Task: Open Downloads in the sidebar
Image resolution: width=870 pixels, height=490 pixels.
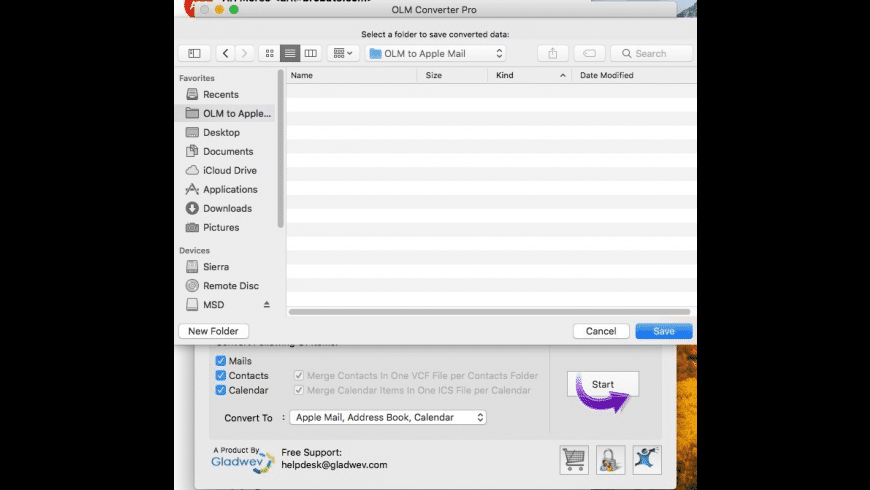Action: [x=227, y=208]
